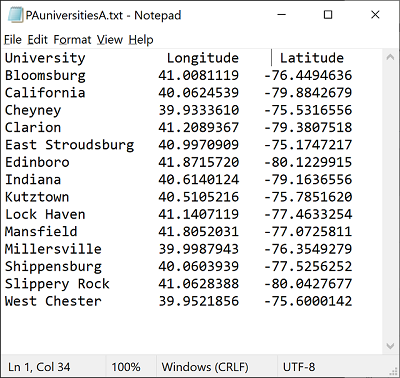The height and width of the screenshot is (378, 400).
Task: Click the Ln 1, Col 34 status entry
Action: 39,367
